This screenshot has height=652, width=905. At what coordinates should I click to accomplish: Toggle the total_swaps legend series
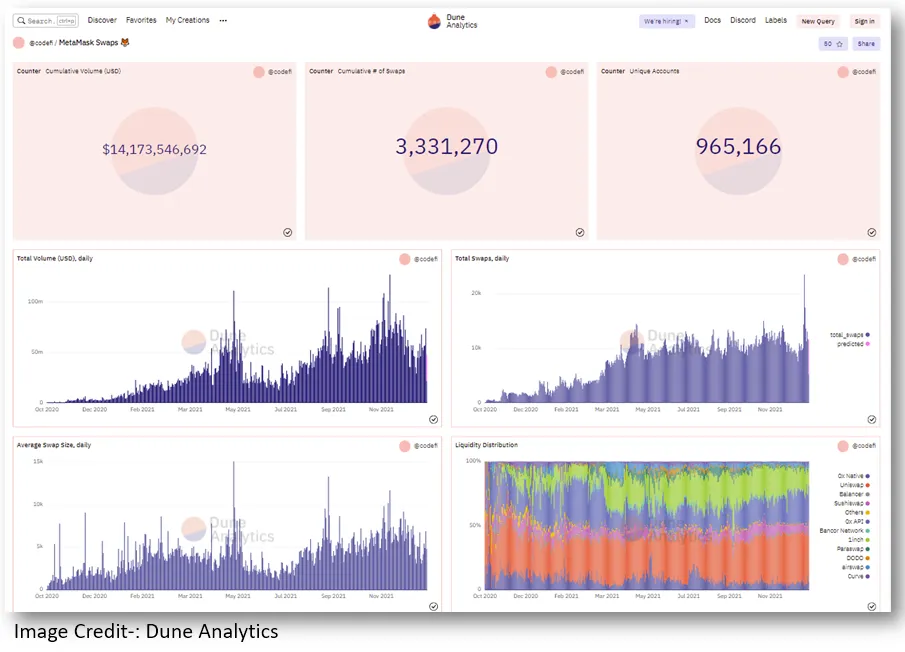850,335
